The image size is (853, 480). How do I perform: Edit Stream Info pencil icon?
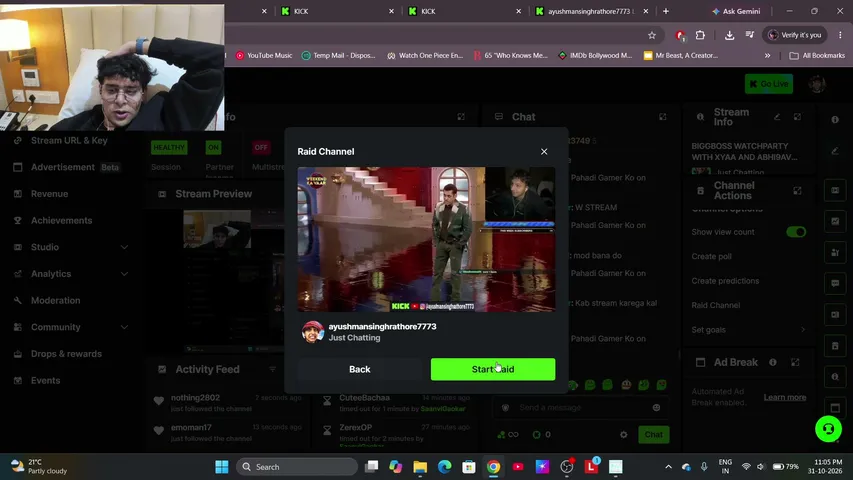coord(777,117)
